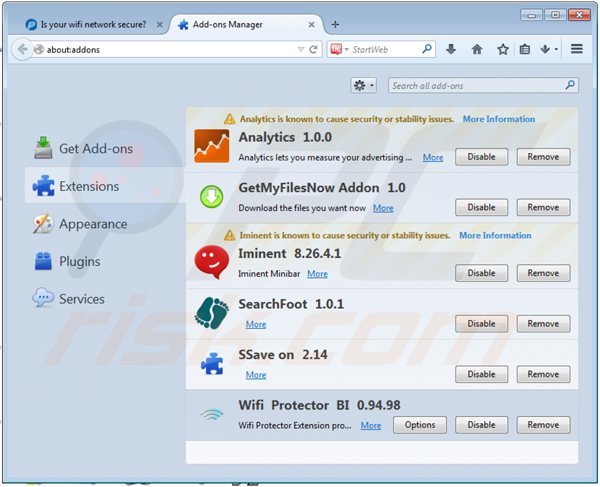Click the Iminent red smiley icon
This screenshot has width=600, height=487.
click(x=212, y=262)
